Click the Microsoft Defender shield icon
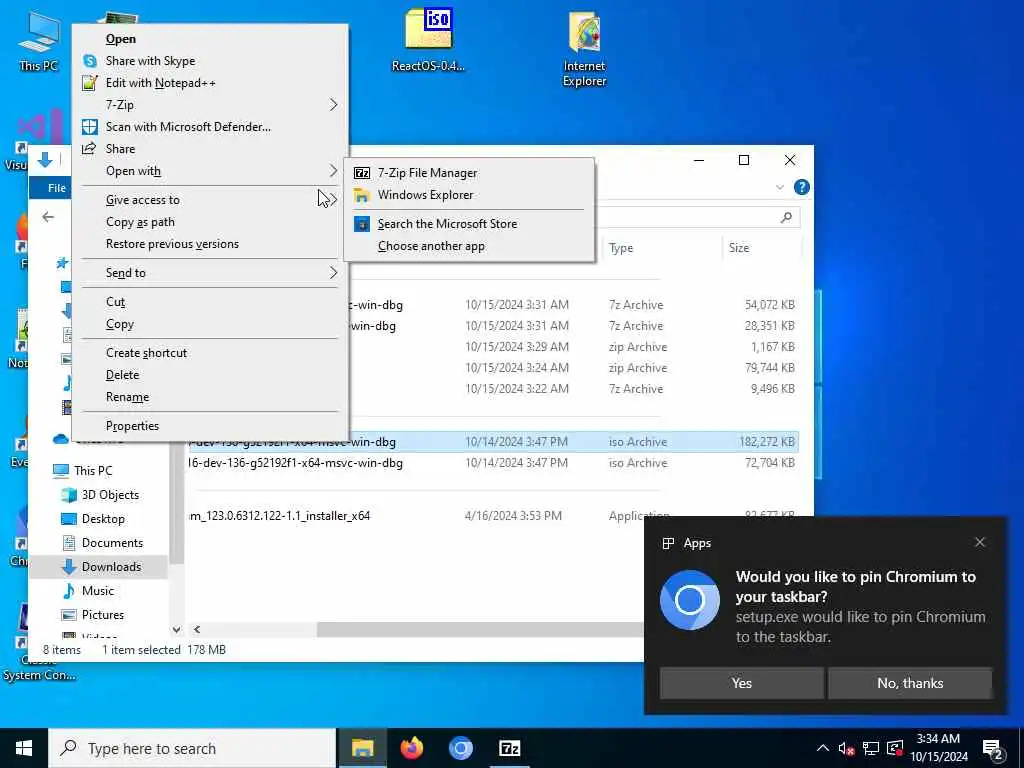 pos(89,127)
